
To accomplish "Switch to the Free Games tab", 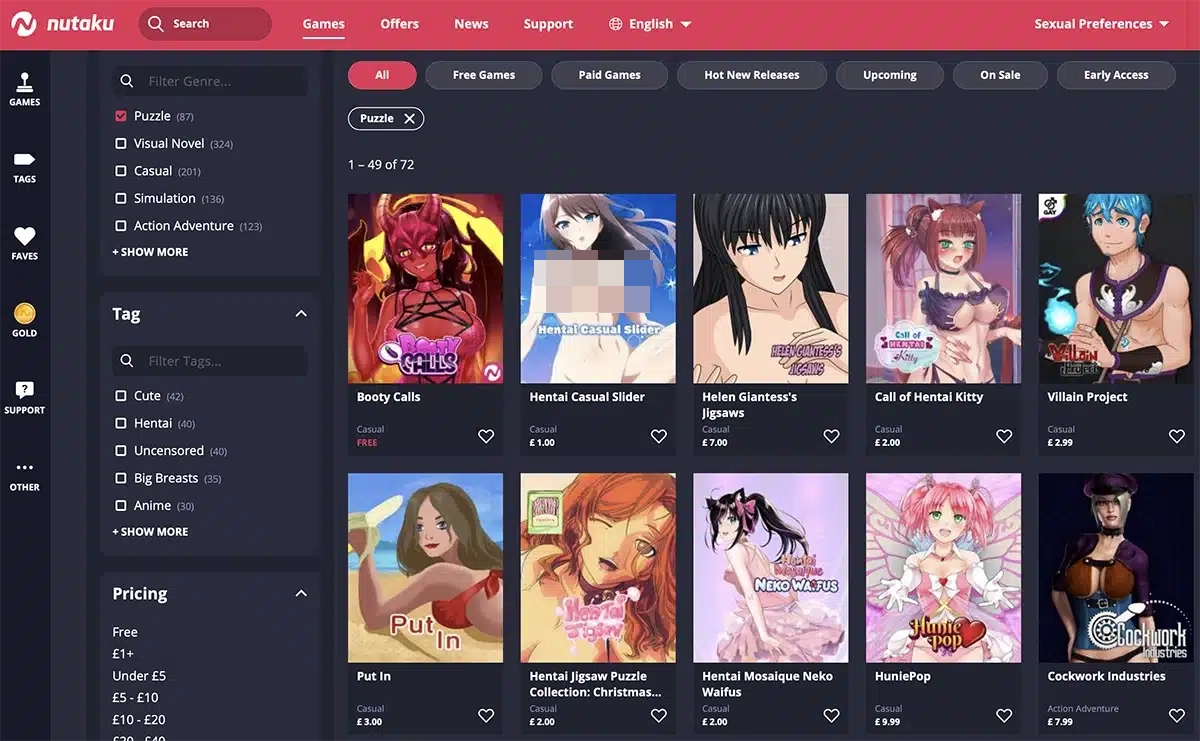I will tap(483, 74).
